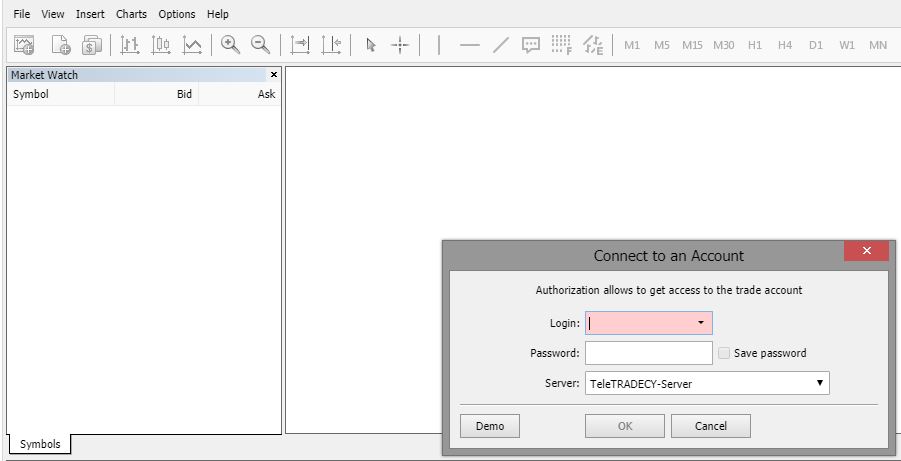Switch to candlestick chart view
The image size is (901, 461).
161,45
